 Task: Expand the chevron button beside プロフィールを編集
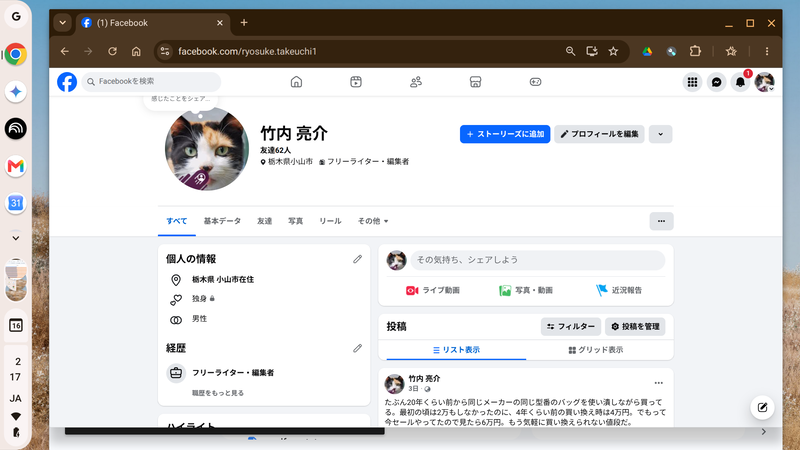(660, 134)
